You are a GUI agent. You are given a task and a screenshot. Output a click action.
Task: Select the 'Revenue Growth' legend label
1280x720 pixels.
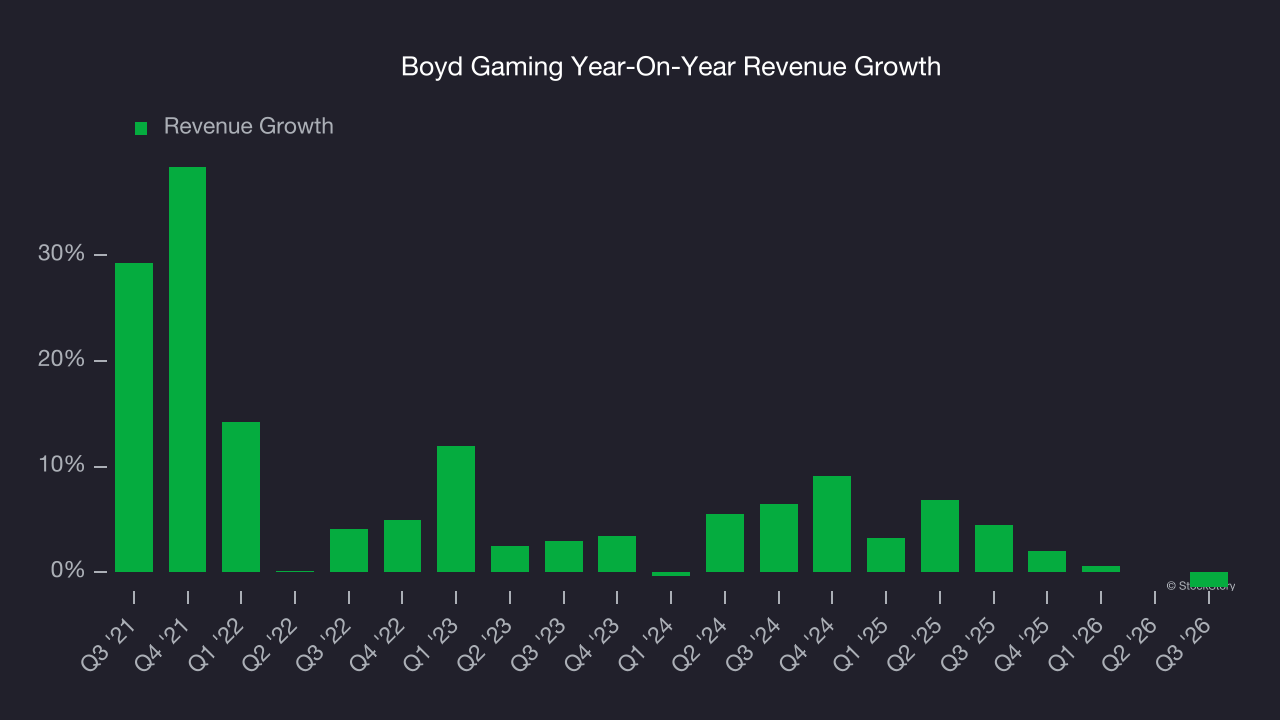(x=249, y=127)
